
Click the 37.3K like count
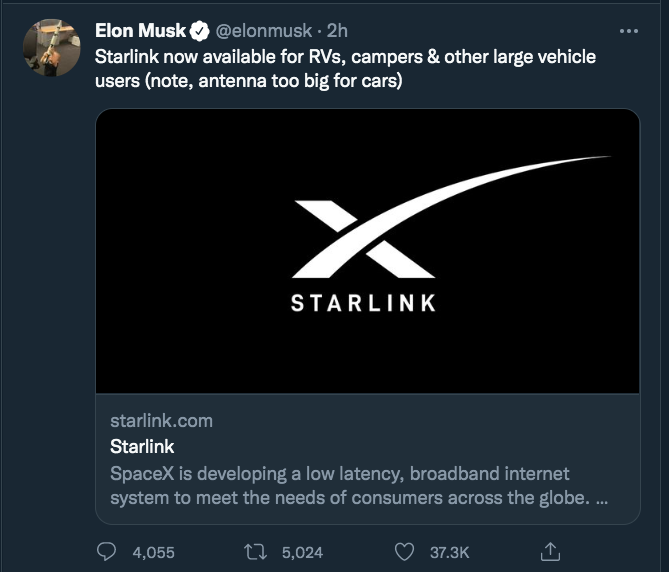click(449, 551)
